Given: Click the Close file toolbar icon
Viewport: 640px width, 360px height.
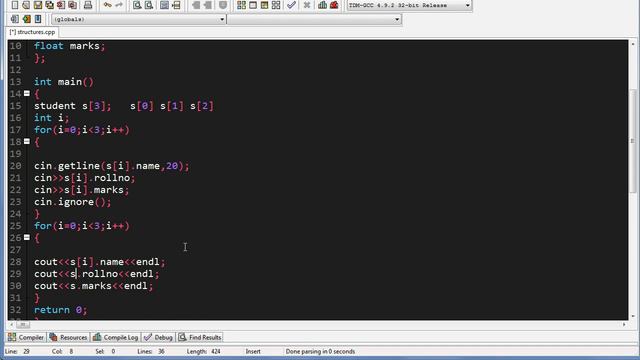Looking at the screenshot, I should pyautogui.click(x=61, y=5).
